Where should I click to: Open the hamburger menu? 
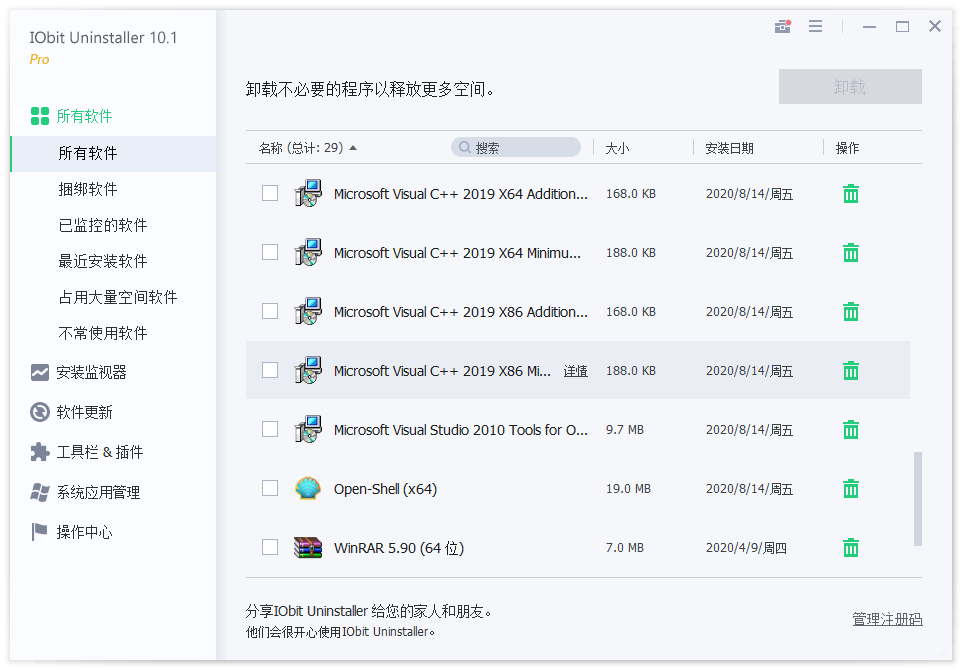[816, 26]
